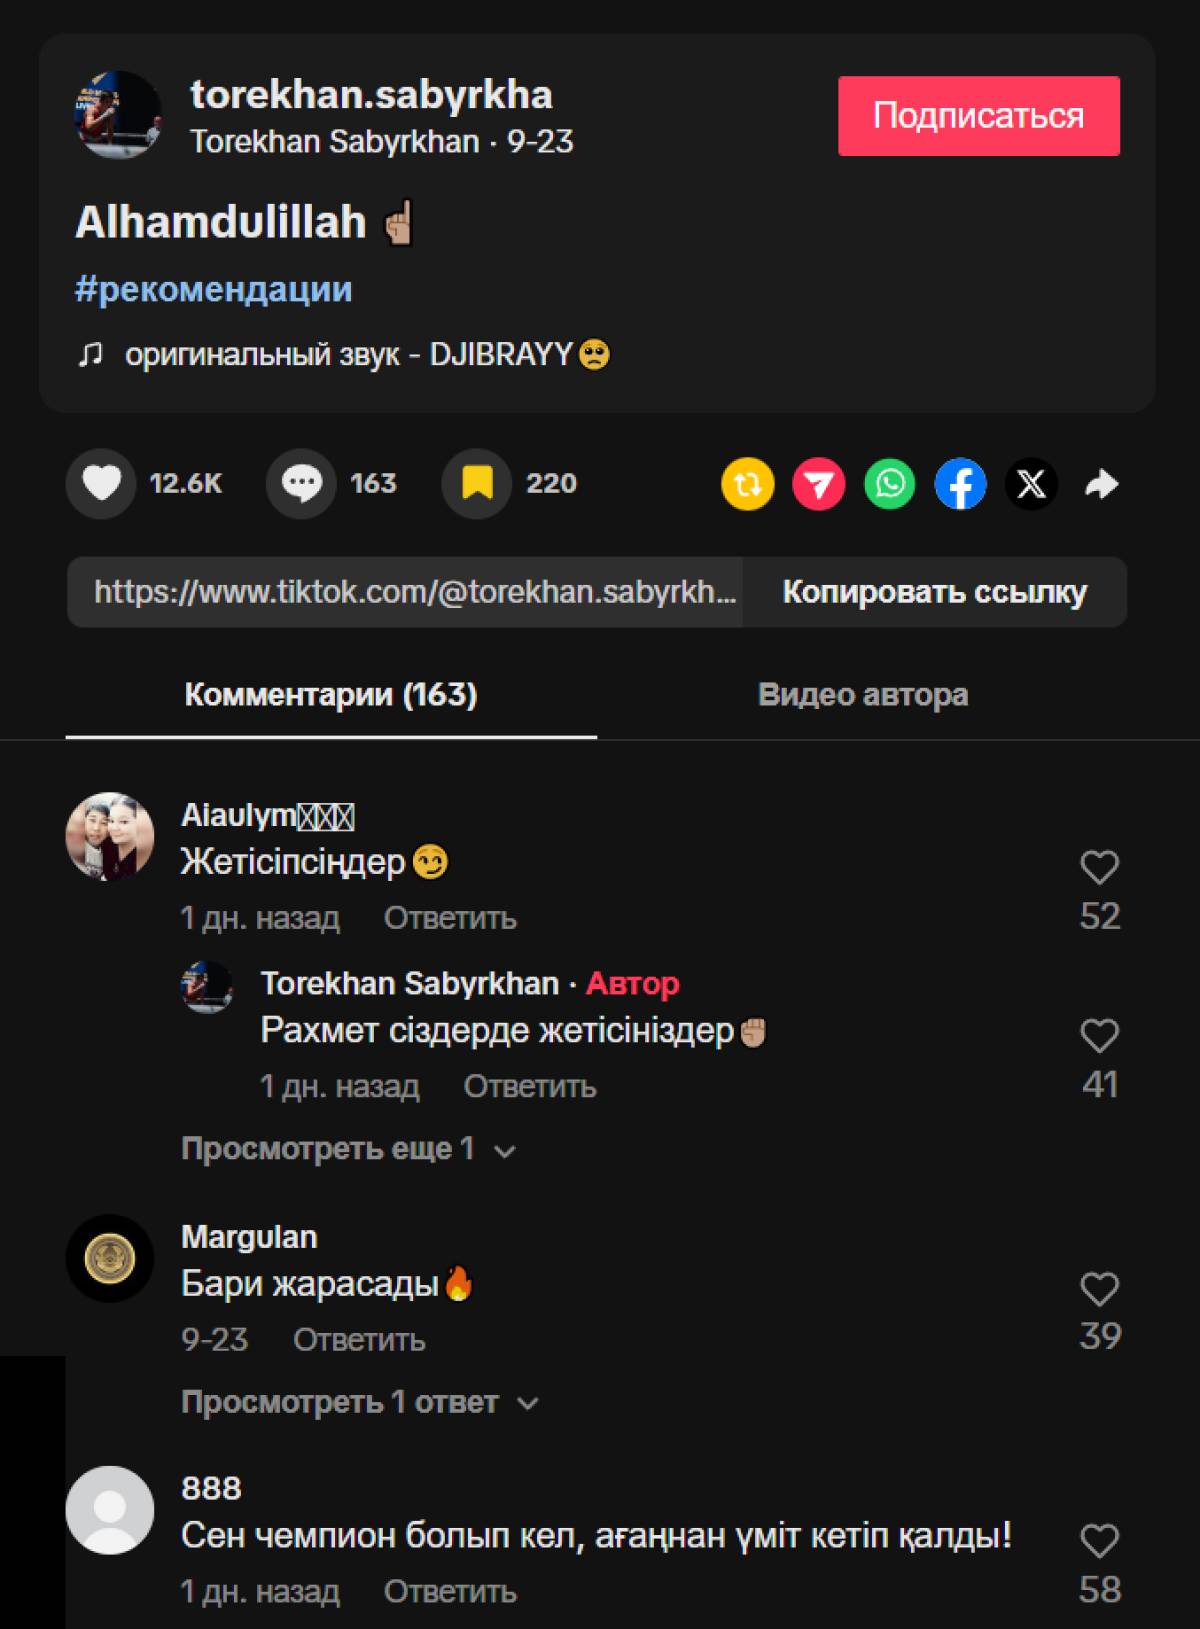
Task: Share video to WhatsApp
Action: 889,484
